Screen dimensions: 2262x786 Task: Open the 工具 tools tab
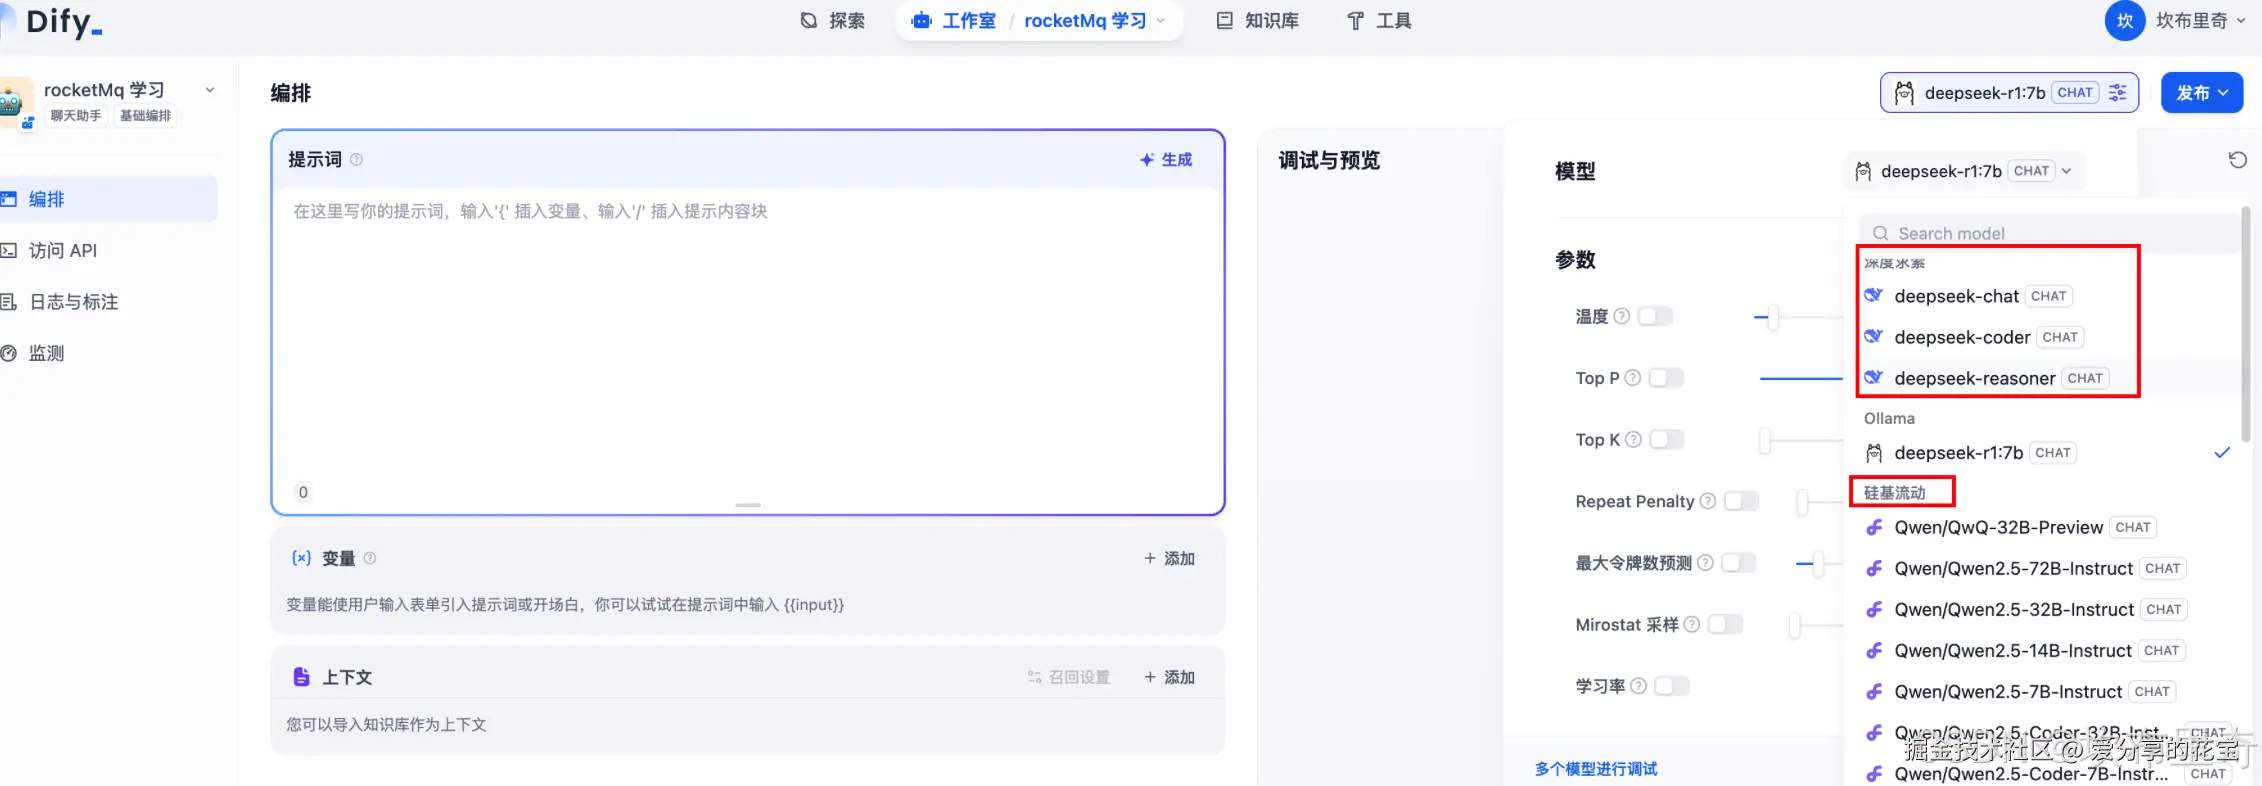[1379, 21]
